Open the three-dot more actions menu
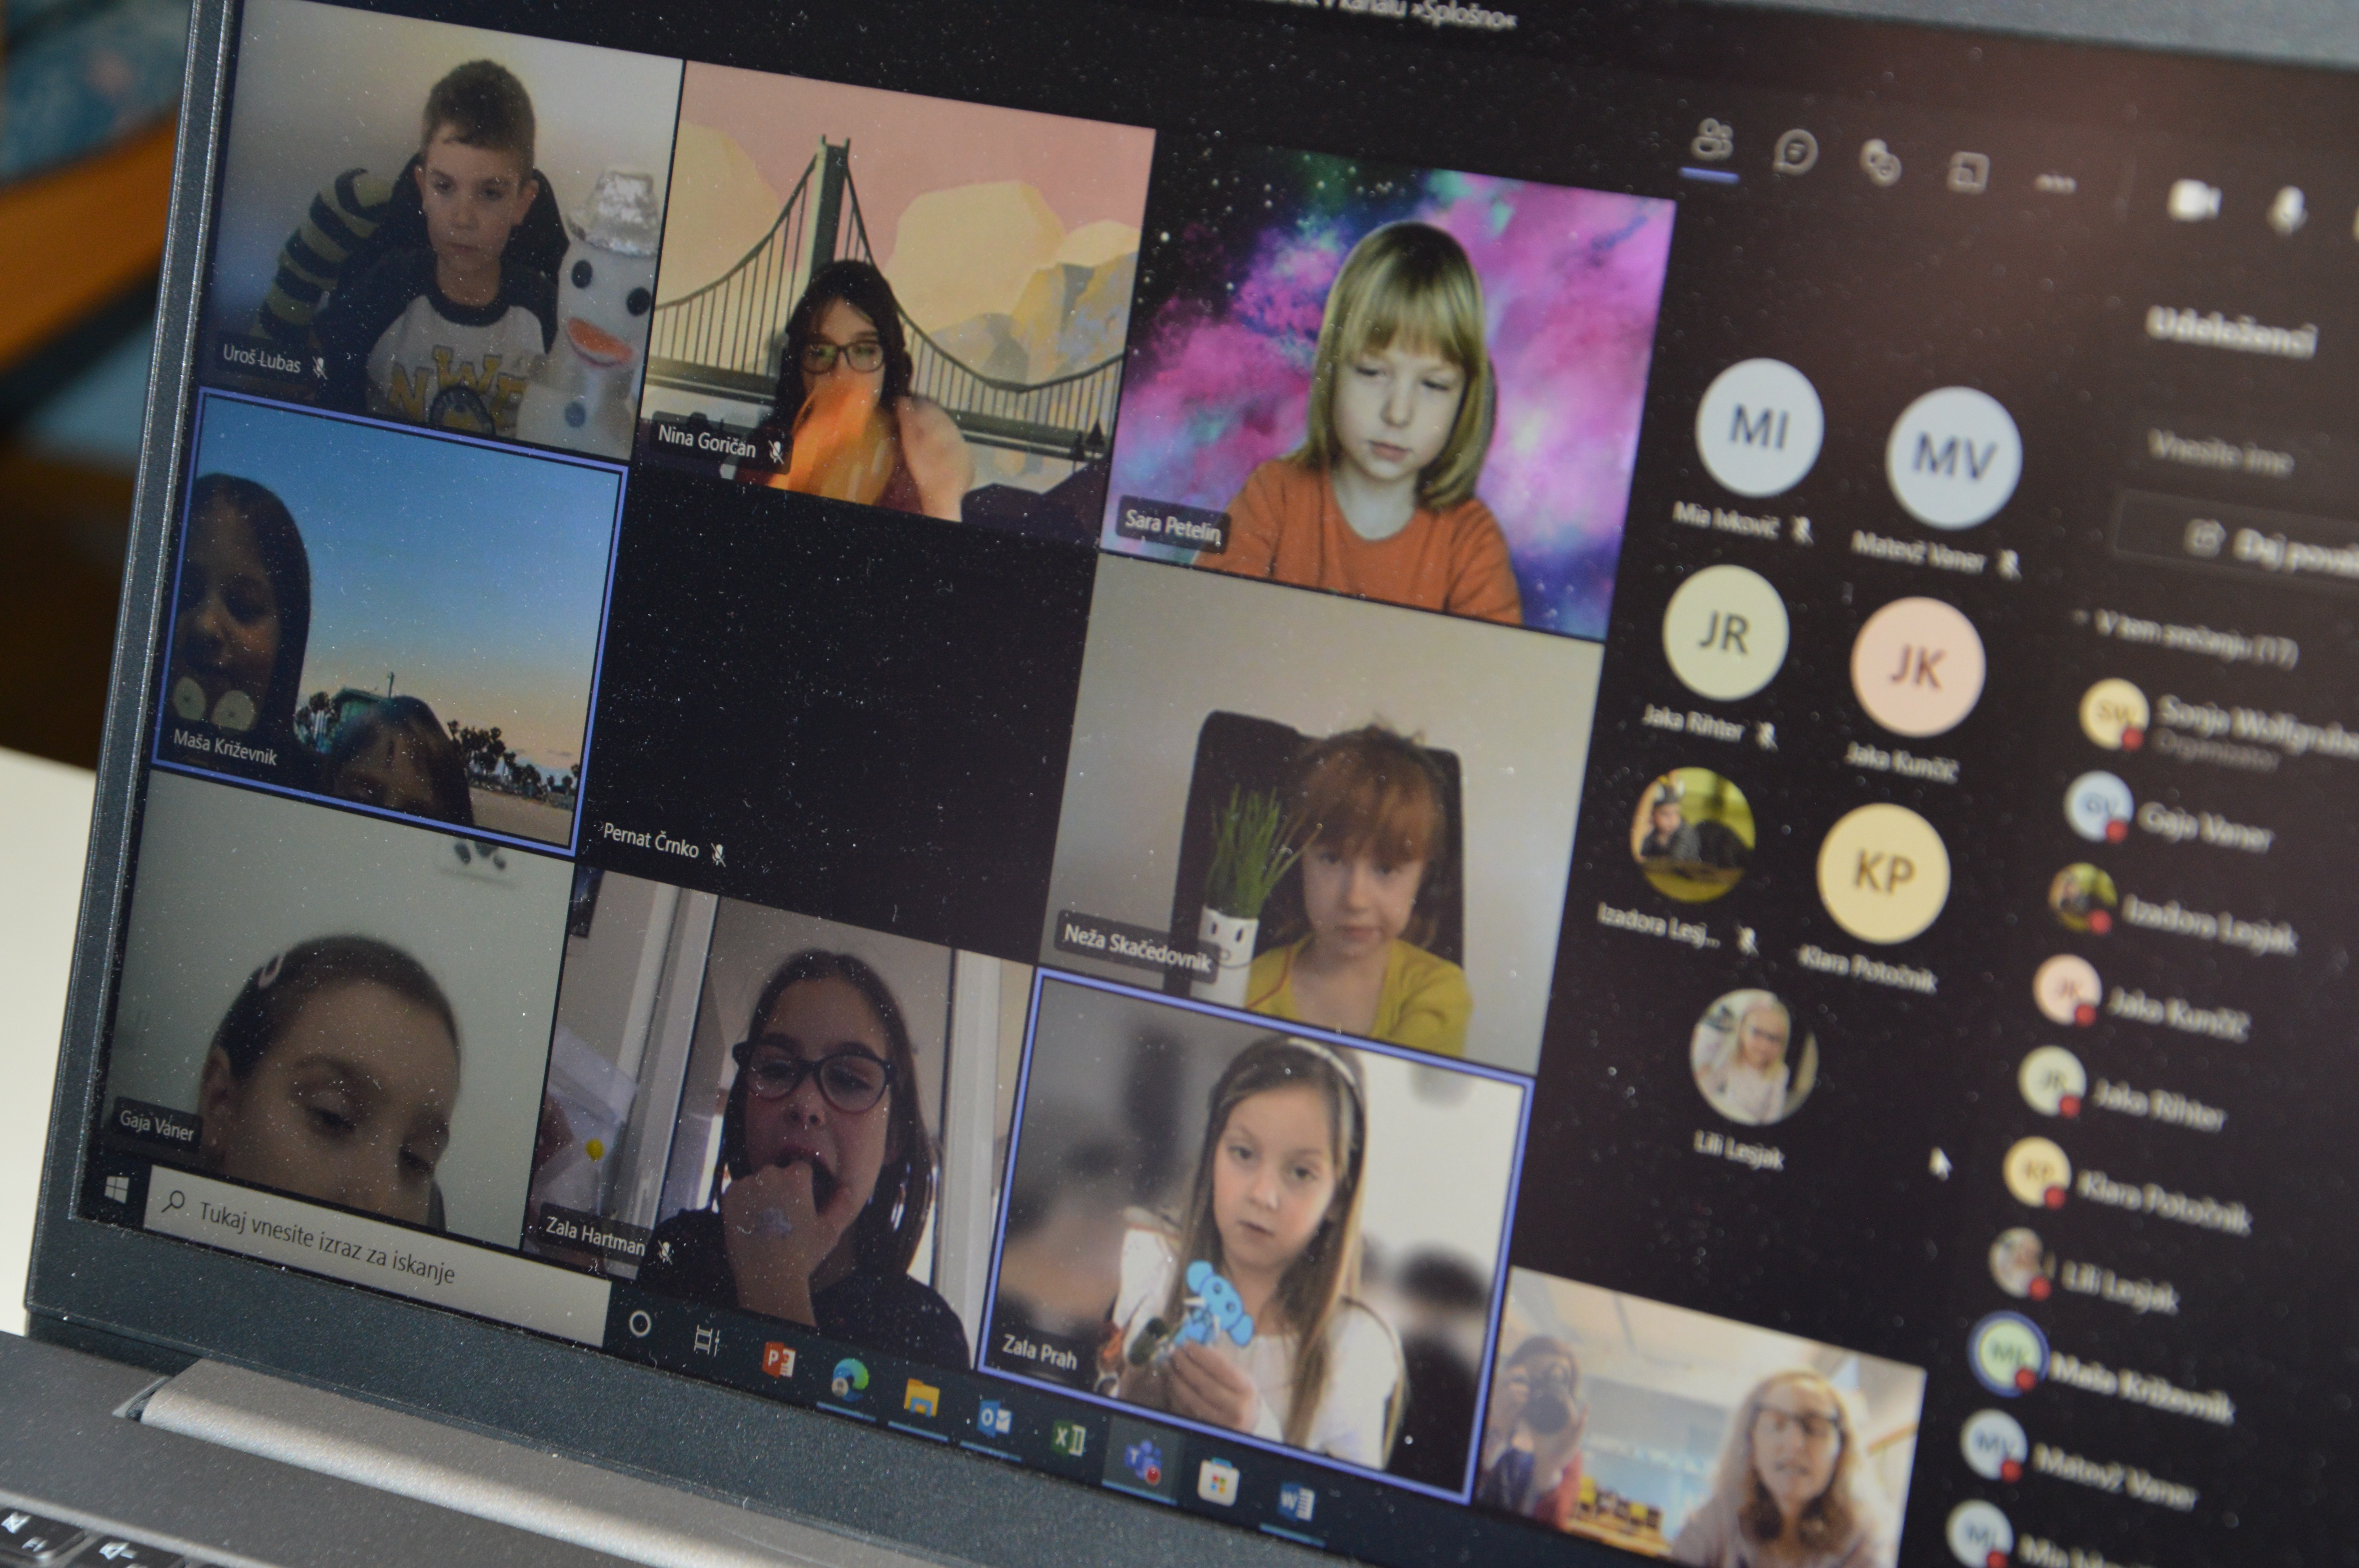 (x=2056, y=184)
